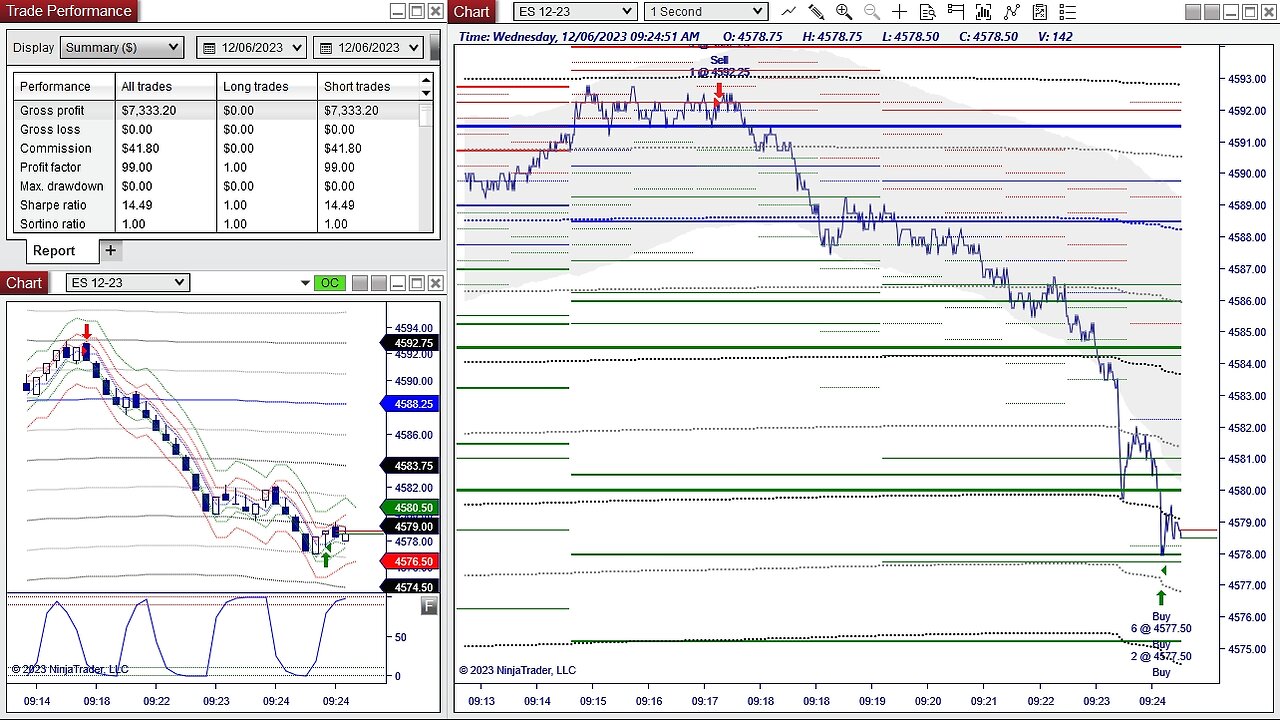Expand the small chart toolbar arrow
Screen dimensions: 1280x720
click(x=305, y=284)
